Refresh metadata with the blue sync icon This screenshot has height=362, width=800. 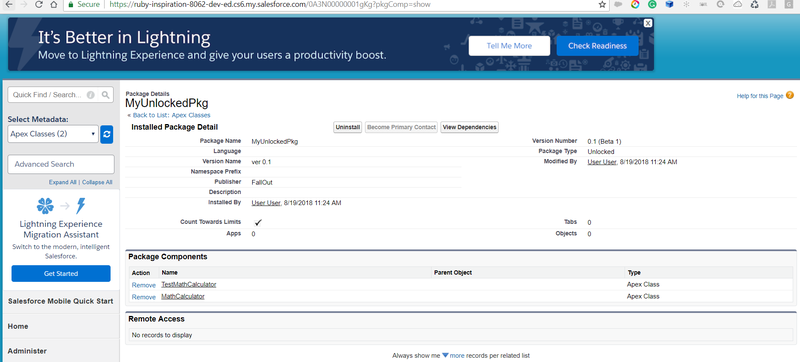click(107, 134)
